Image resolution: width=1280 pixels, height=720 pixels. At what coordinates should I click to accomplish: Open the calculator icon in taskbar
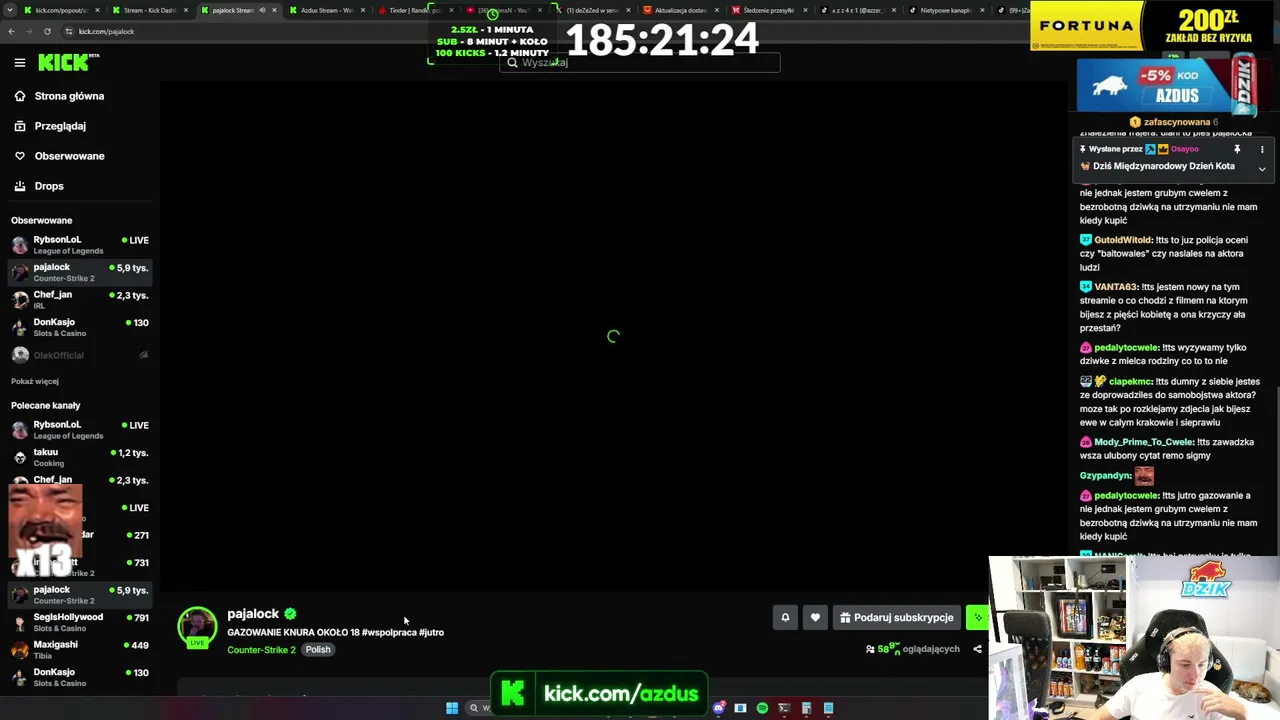pyautogui.click(x=806, y=708)
